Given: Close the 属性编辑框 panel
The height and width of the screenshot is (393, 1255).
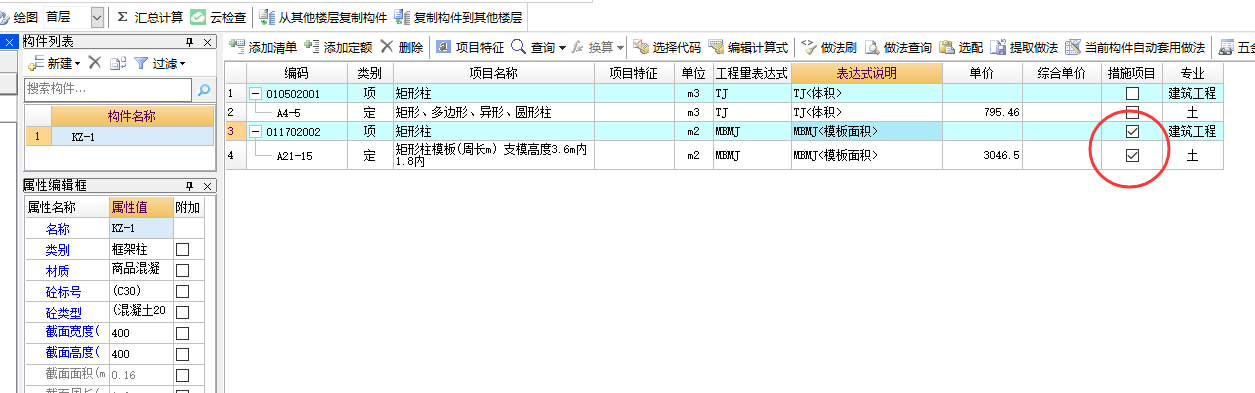Looking at the screenshot, I should (x=207, y=186).
